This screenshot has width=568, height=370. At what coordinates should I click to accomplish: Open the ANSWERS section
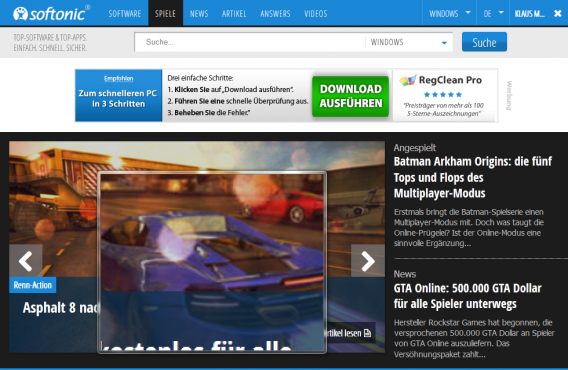click(275, 13)
